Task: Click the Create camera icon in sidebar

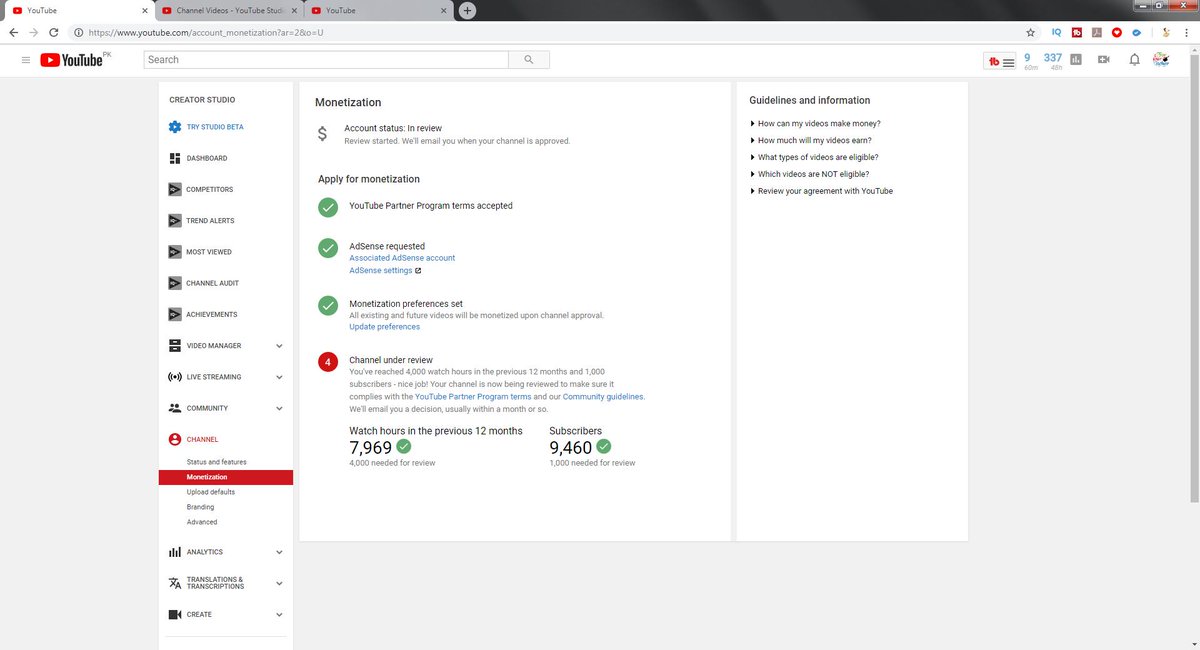Action: (x=175, y=614)
